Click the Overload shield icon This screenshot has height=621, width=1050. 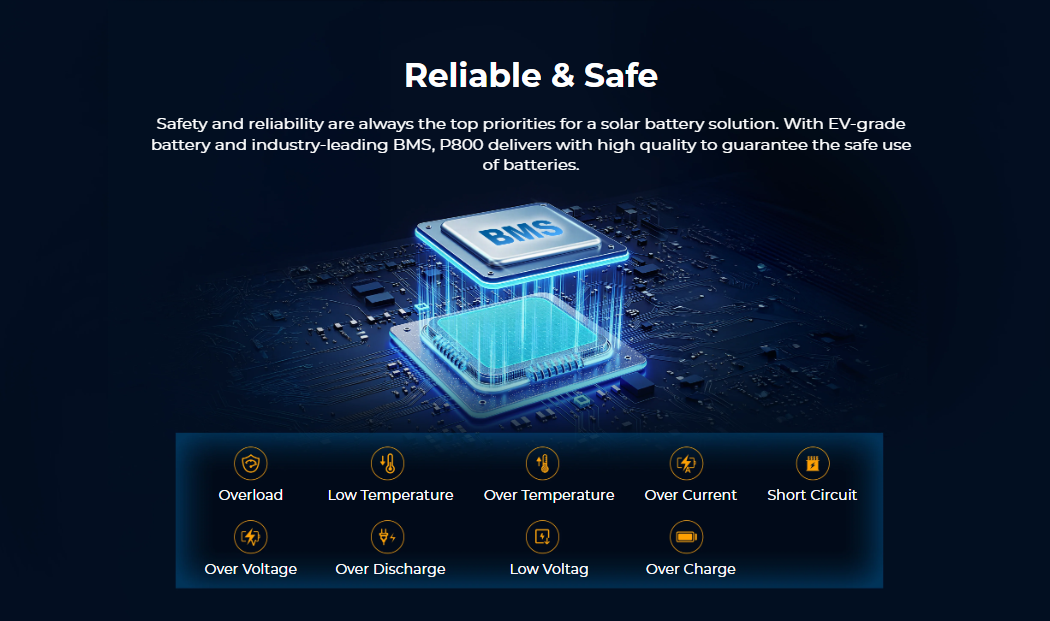point(250,463)
